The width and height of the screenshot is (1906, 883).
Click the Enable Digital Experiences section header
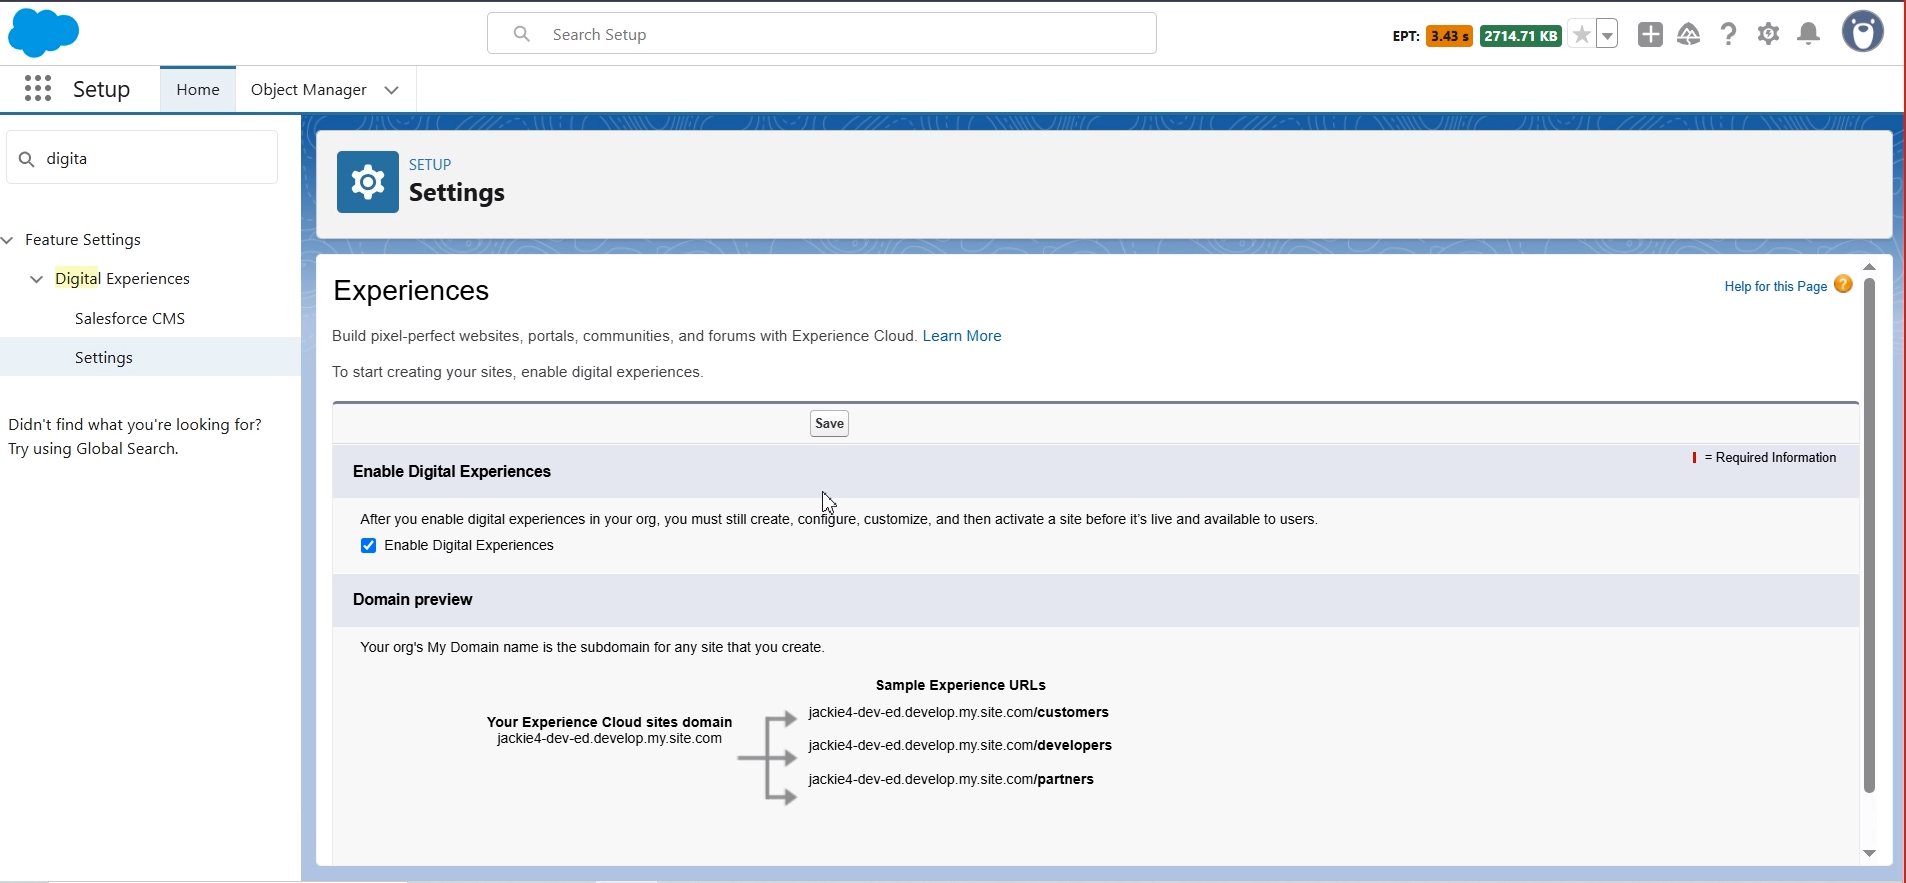(x=1096, y=472)
